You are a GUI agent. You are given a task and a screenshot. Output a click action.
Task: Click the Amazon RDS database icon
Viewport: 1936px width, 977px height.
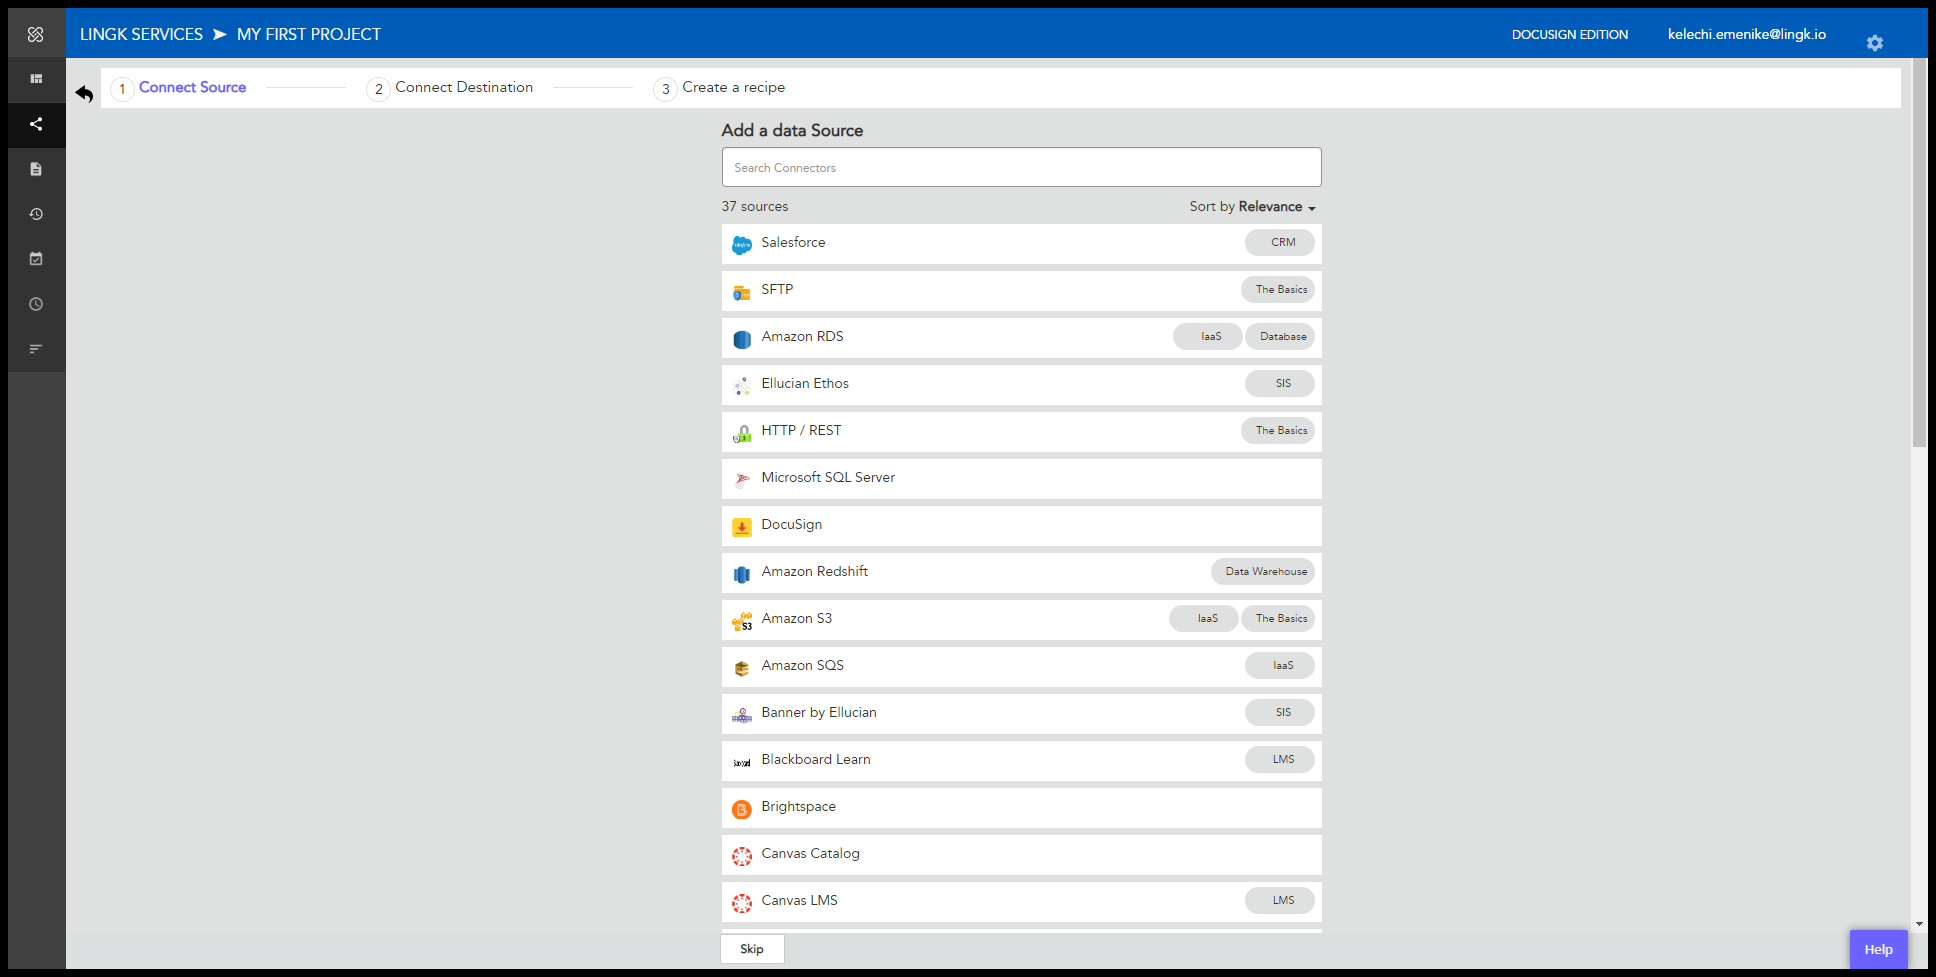click(742, 339)
